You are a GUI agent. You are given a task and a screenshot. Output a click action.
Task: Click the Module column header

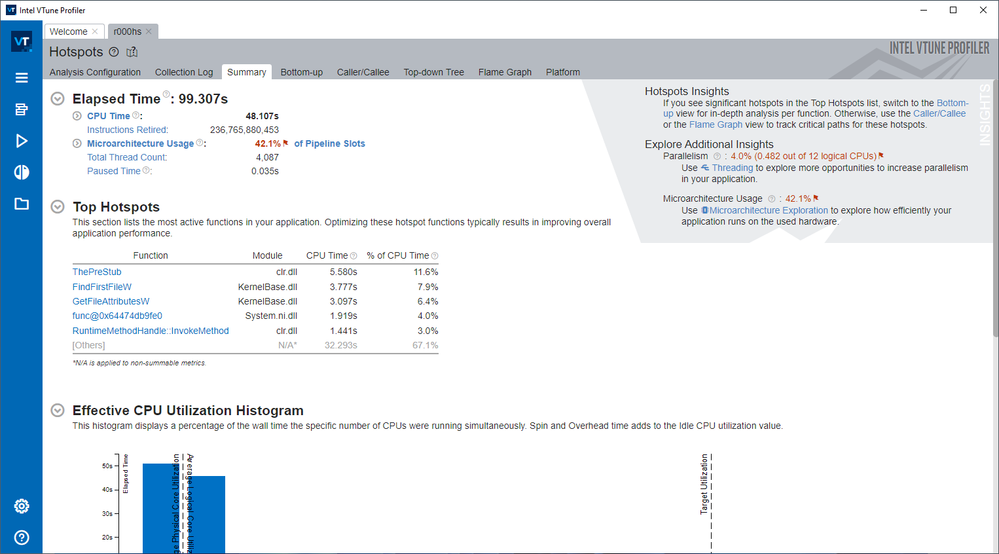267,255
